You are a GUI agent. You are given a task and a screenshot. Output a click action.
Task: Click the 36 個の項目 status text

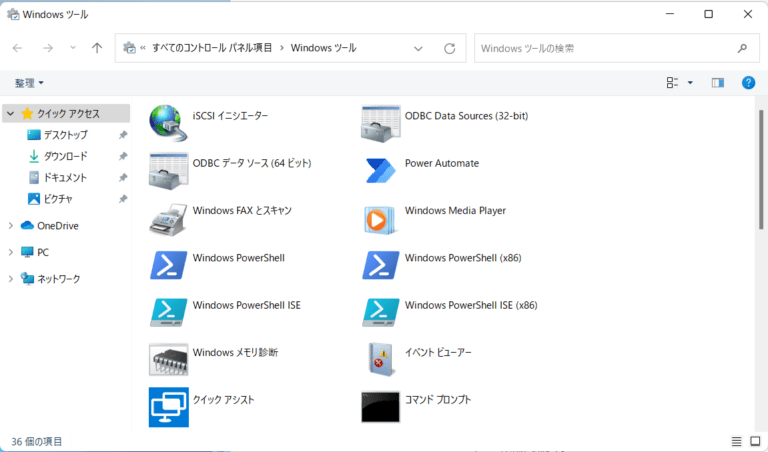[x=37, y=442]
